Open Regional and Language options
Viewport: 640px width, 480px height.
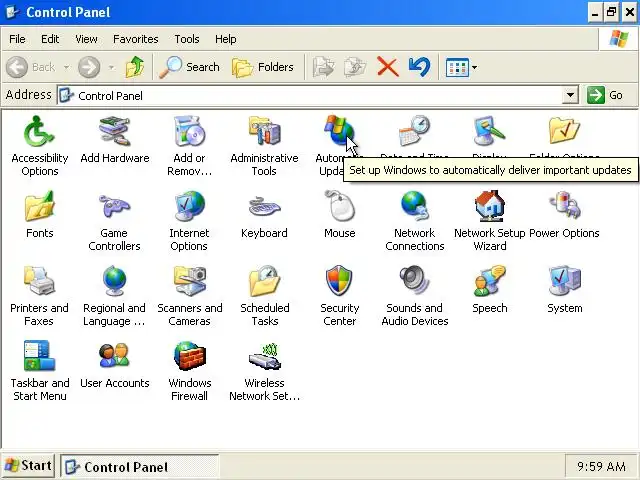[x=115, y=281]
